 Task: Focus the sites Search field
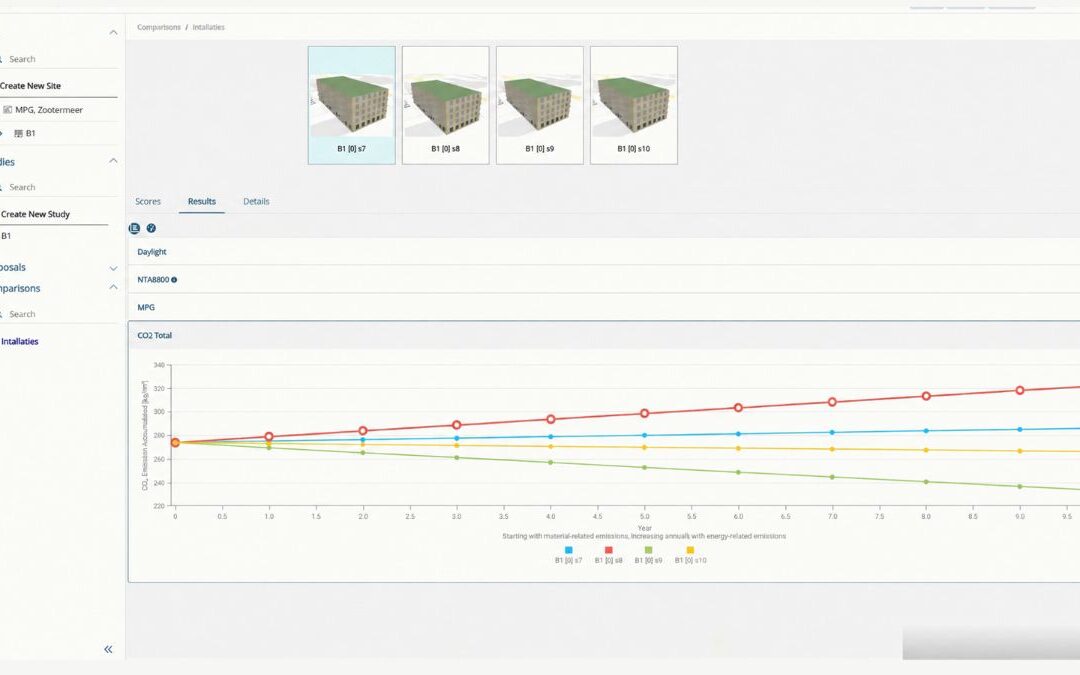[59, 59]
